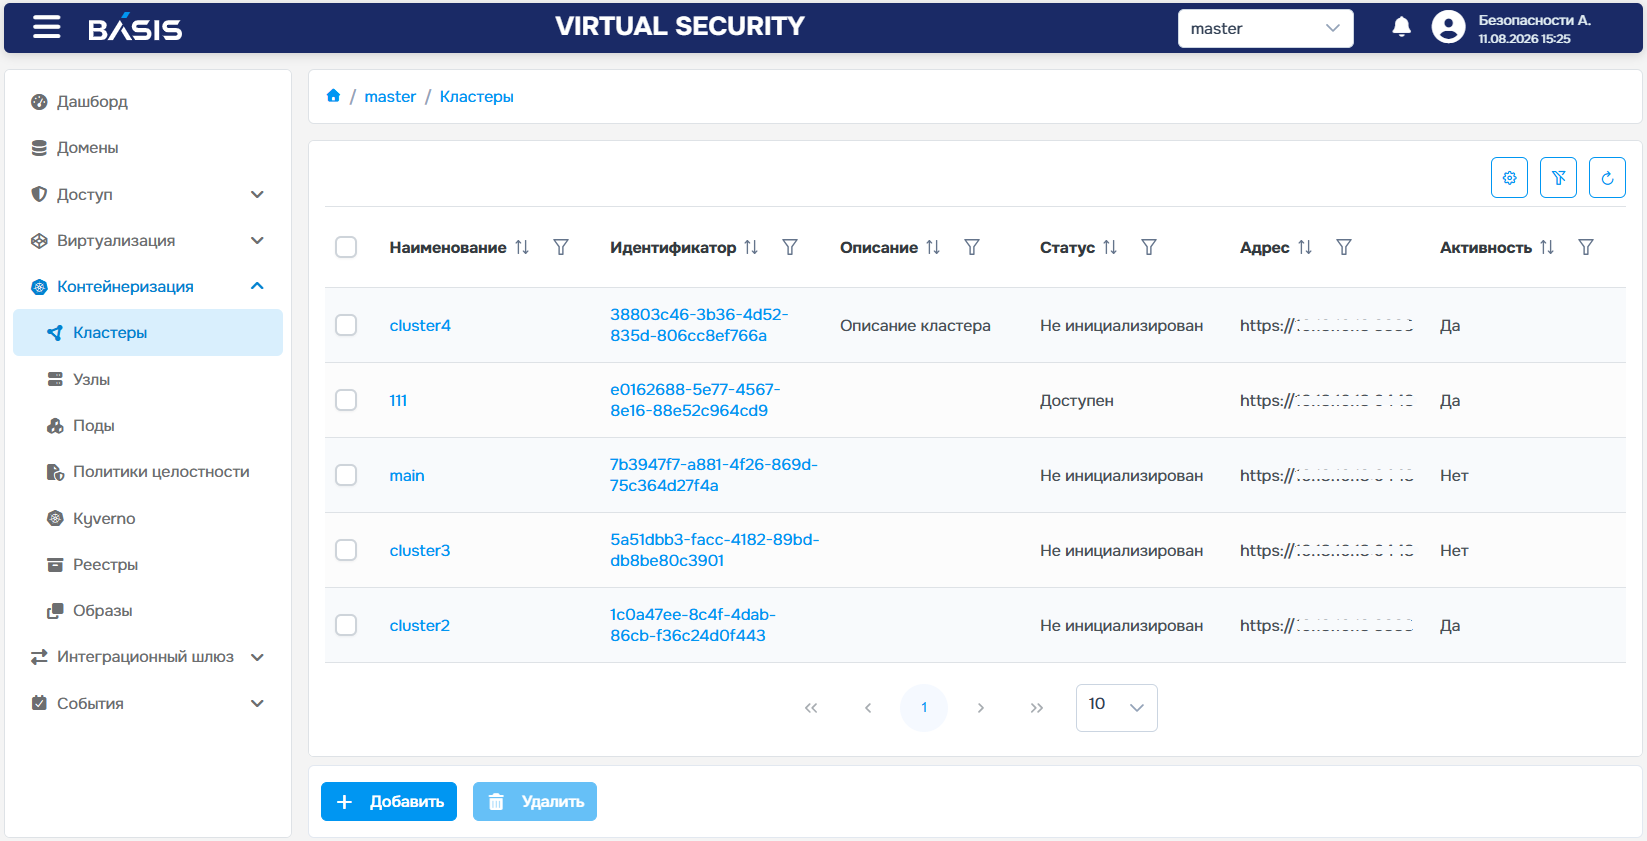Go to home via breadcrumb house icon

pos(334,96)
